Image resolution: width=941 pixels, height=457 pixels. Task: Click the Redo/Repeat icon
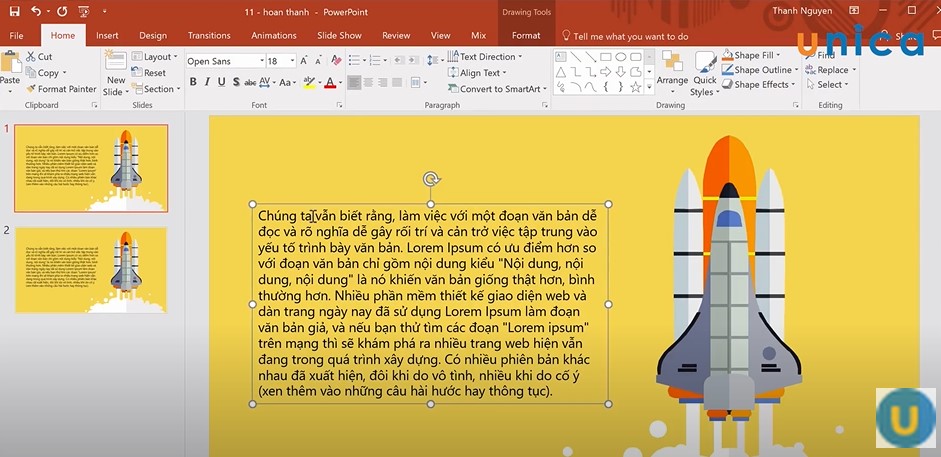click(62, 11)
